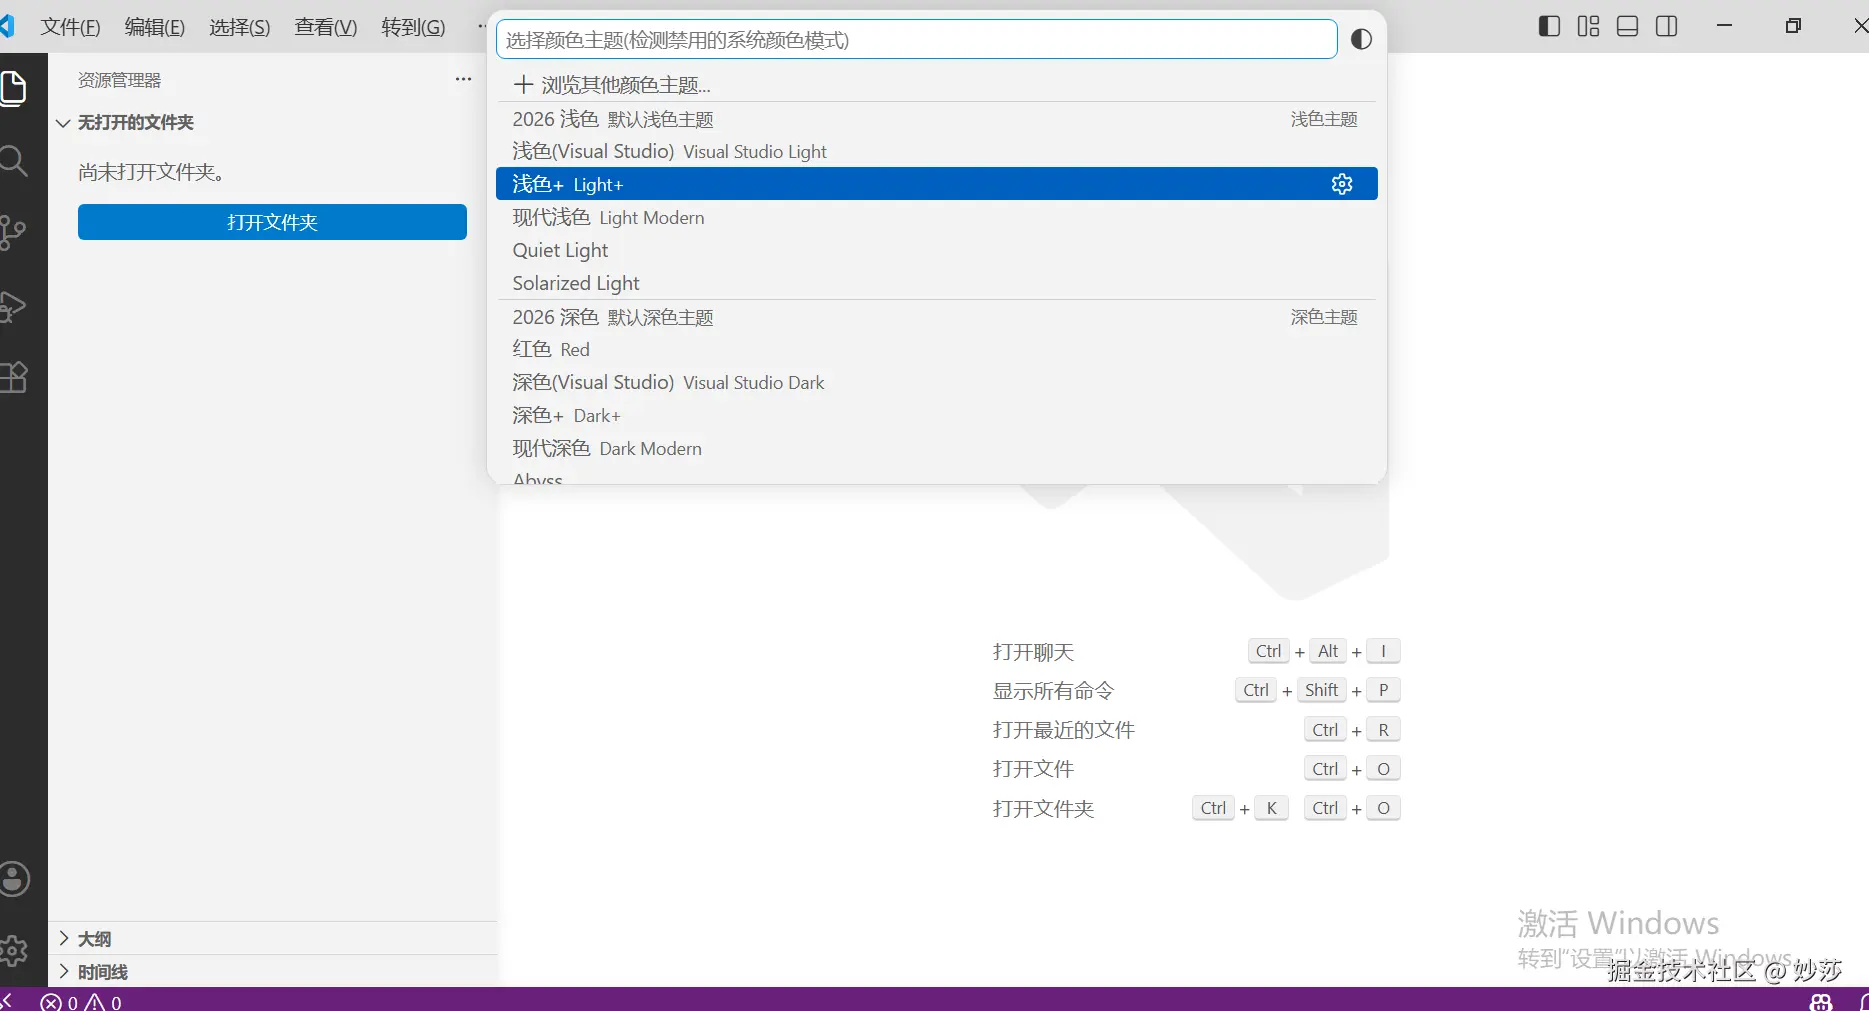Image resolution: width=1869 pixels, height=1011 pixels.
Task: Open the Accounts icon in activity bar
Action: coord(14,880)
